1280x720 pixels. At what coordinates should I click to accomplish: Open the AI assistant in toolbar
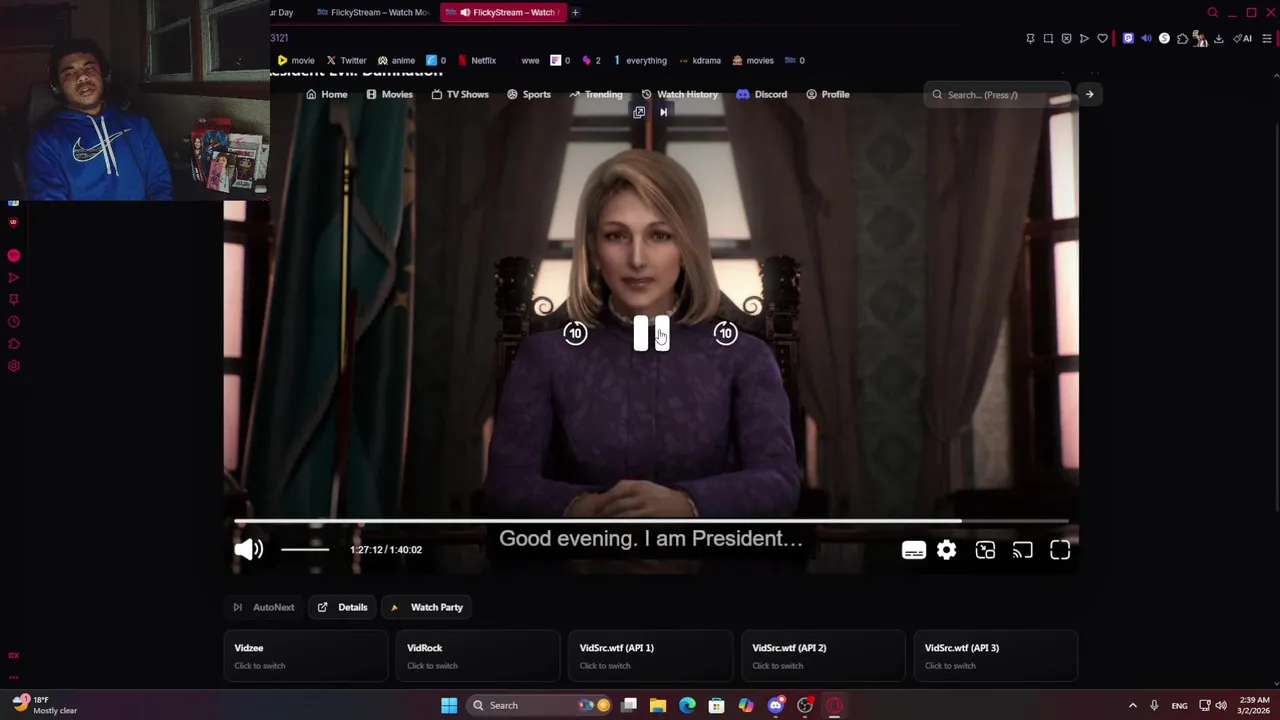1242,38
